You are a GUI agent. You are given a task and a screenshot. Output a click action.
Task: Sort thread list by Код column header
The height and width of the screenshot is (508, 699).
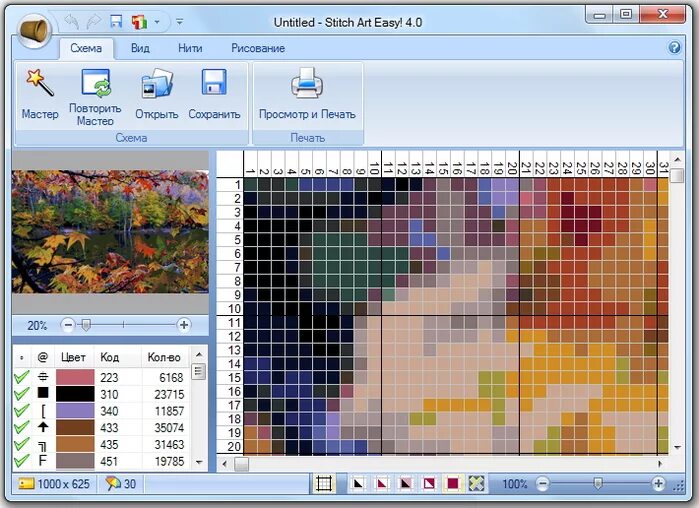tap(110, 357)
